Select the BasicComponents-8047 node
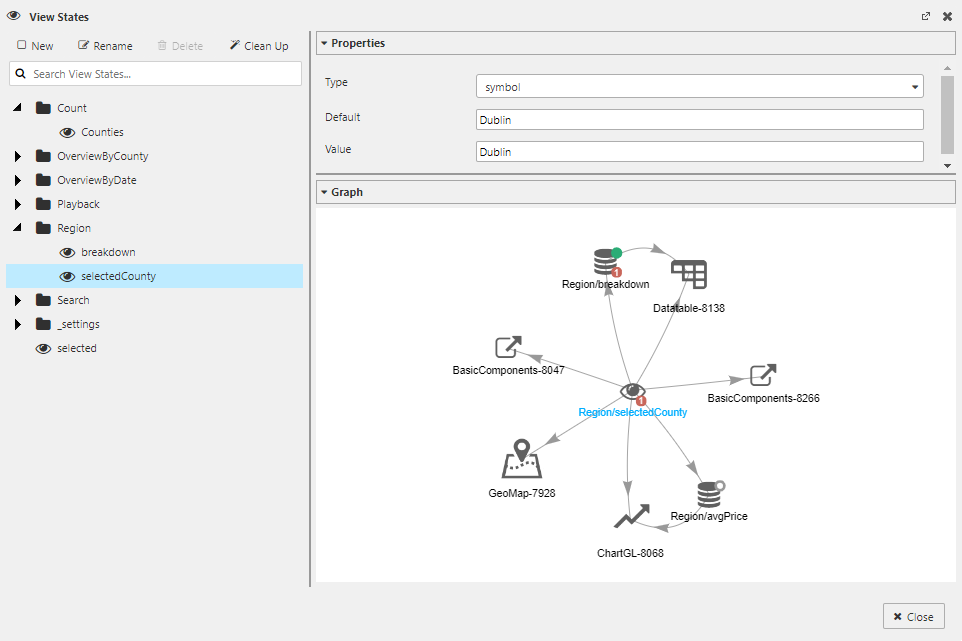The width and height of the screenshot is (962, 641). tap(507, 345)
